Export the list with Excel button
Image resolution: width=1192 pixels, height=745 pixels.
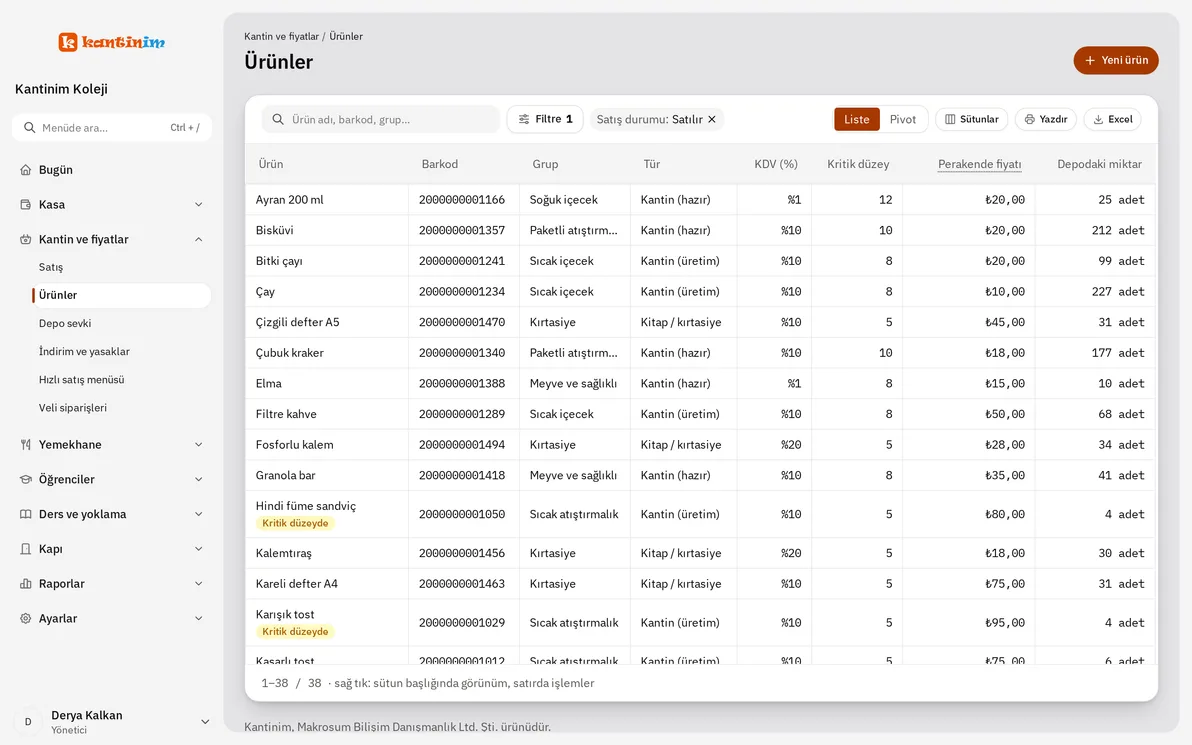[x=1112, y=119]
